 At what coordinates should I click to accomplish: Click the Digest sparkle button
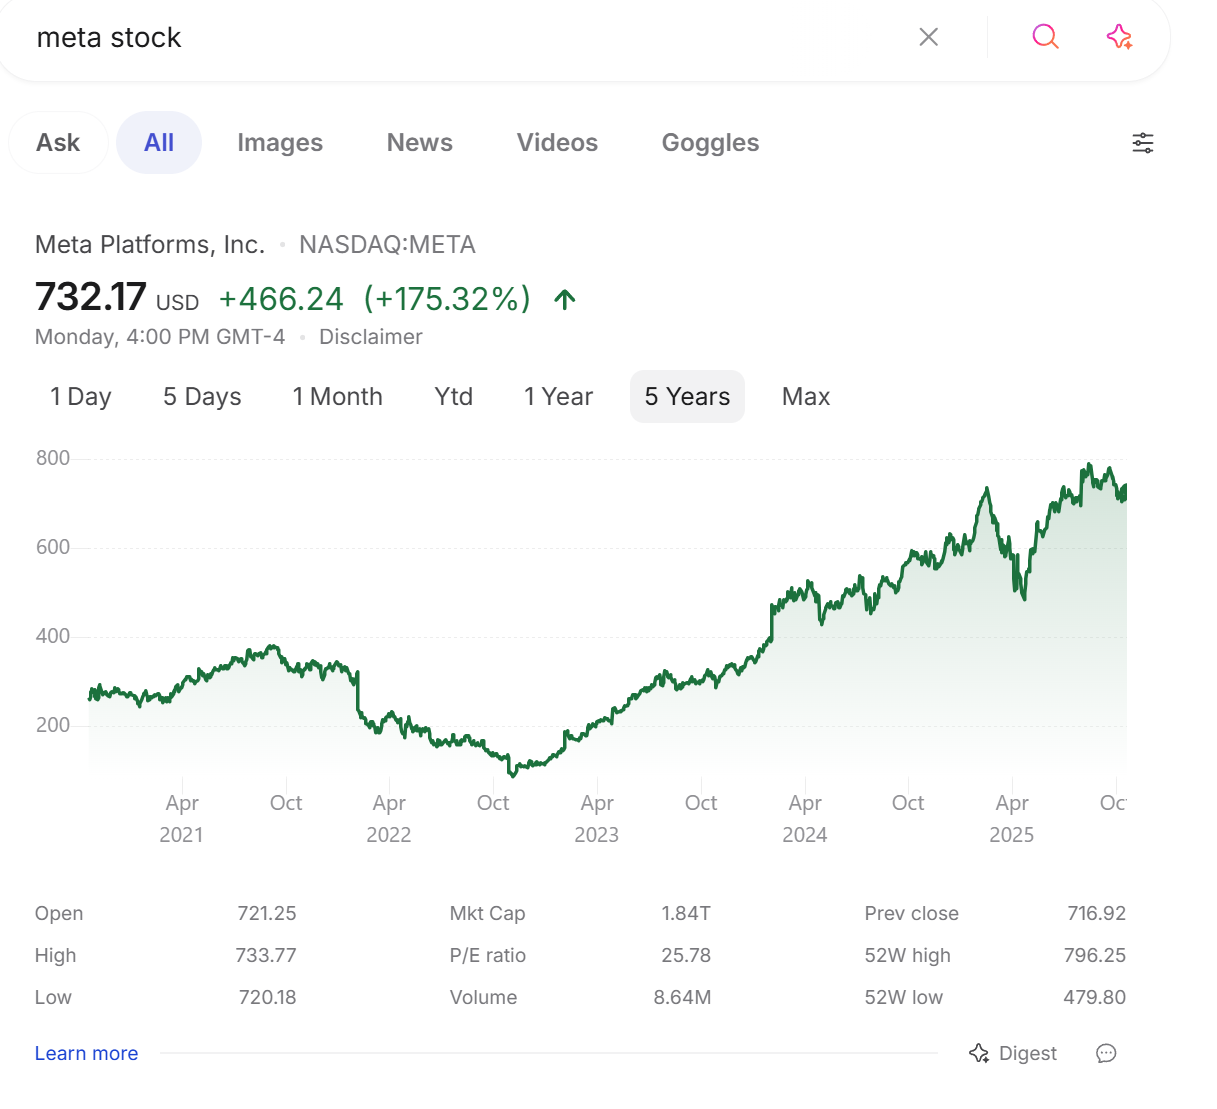pyautogui.click(x=1013, y=1053)
